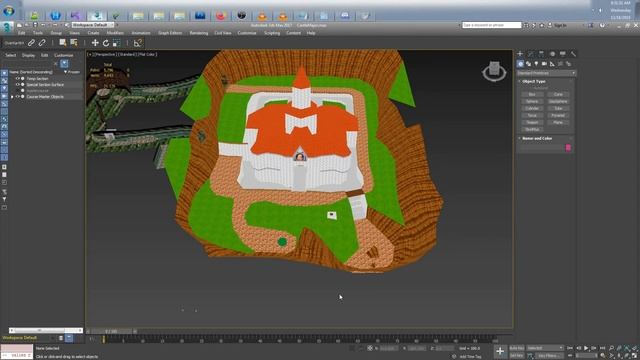Select the Helpers category icon

pyautogui.click(x=552, y=64)
